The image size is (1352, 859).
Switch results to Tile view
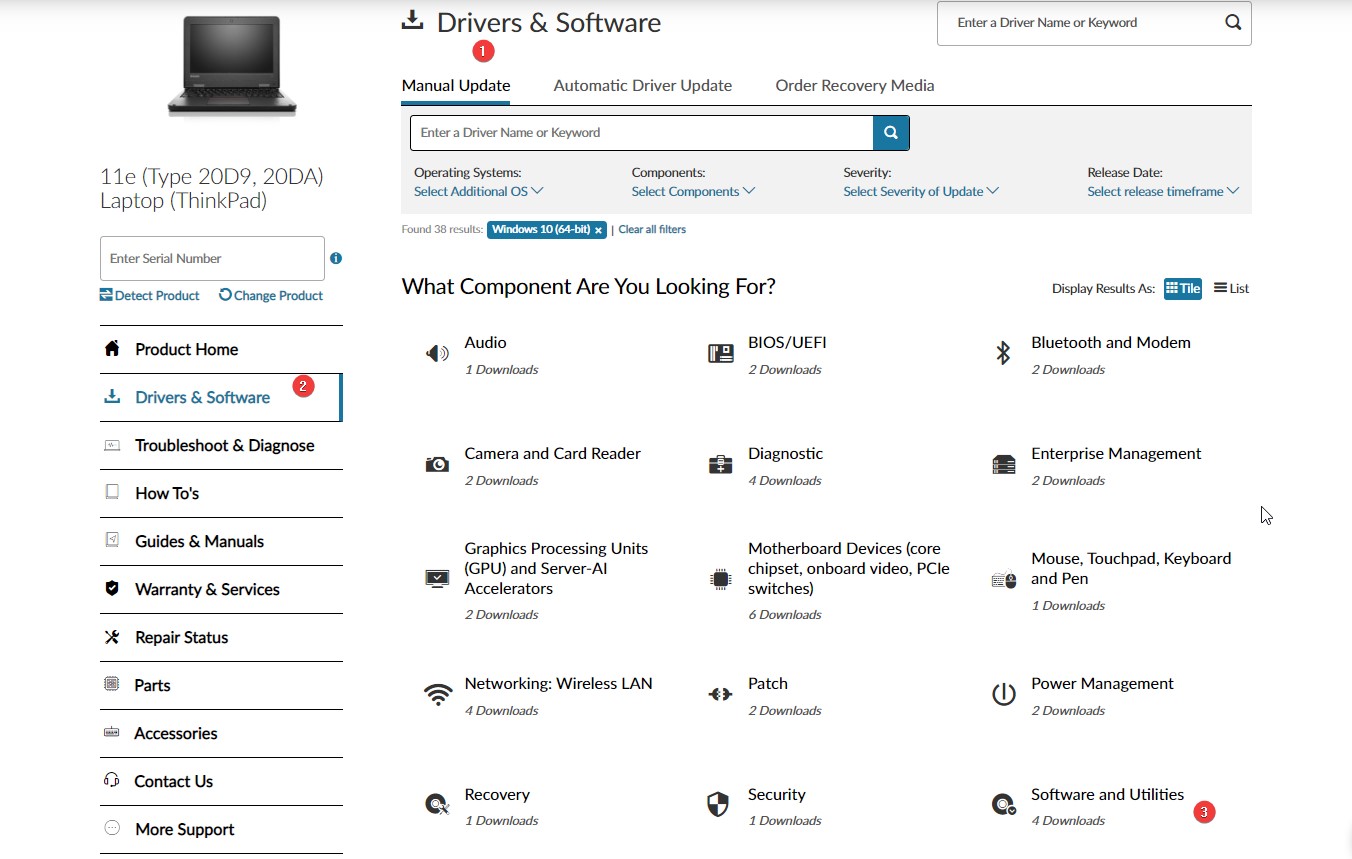pos(1183,288)
